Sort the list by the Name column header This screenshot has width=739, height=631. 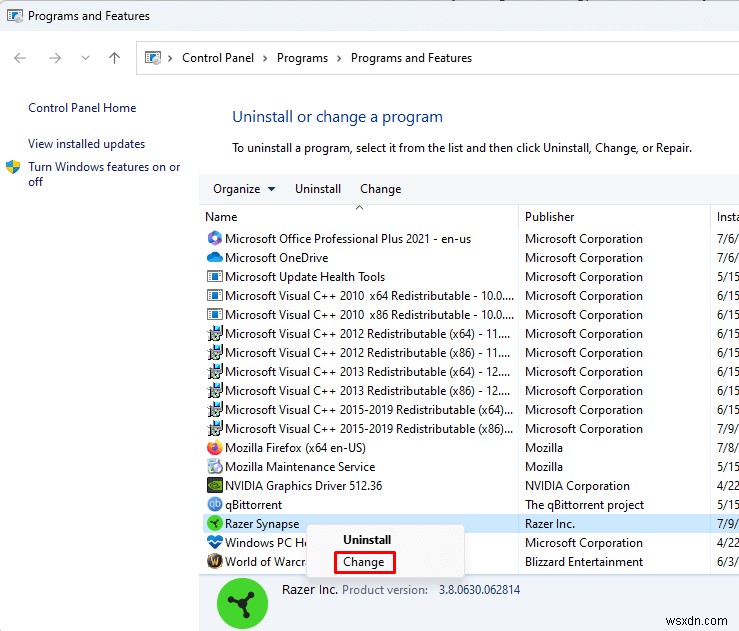(x=221, y=217)
